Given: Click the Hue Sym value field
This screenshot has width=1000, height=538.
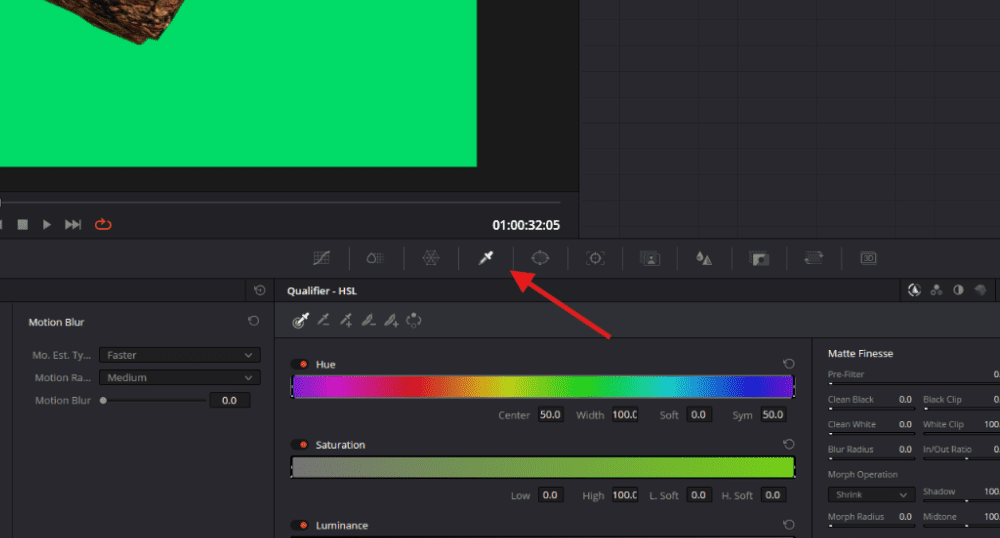Looking at the screenshot, I should click(773, 415).
